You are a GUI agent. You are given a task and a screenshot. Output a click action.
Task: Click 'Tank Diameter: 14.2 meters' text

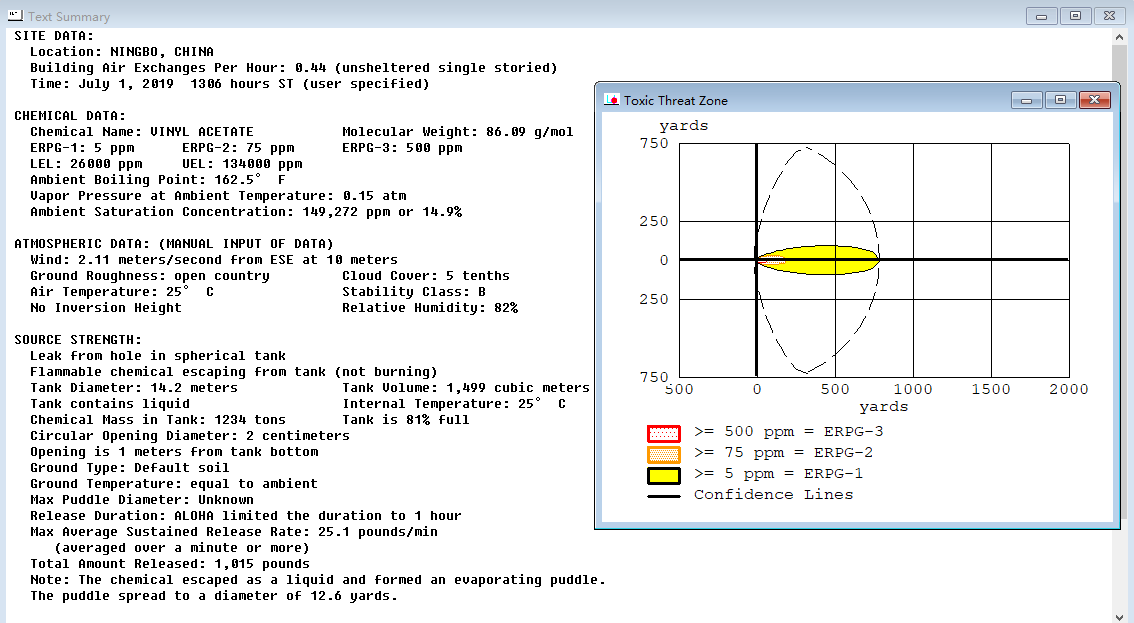pos(134,387)
